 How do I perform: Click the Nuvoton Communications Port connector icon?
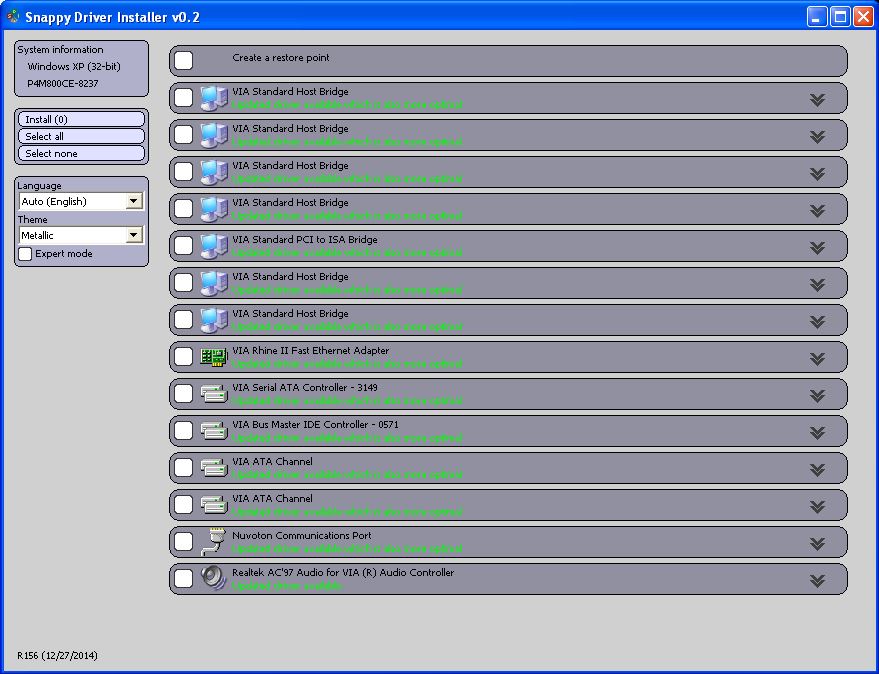(214, 542)
